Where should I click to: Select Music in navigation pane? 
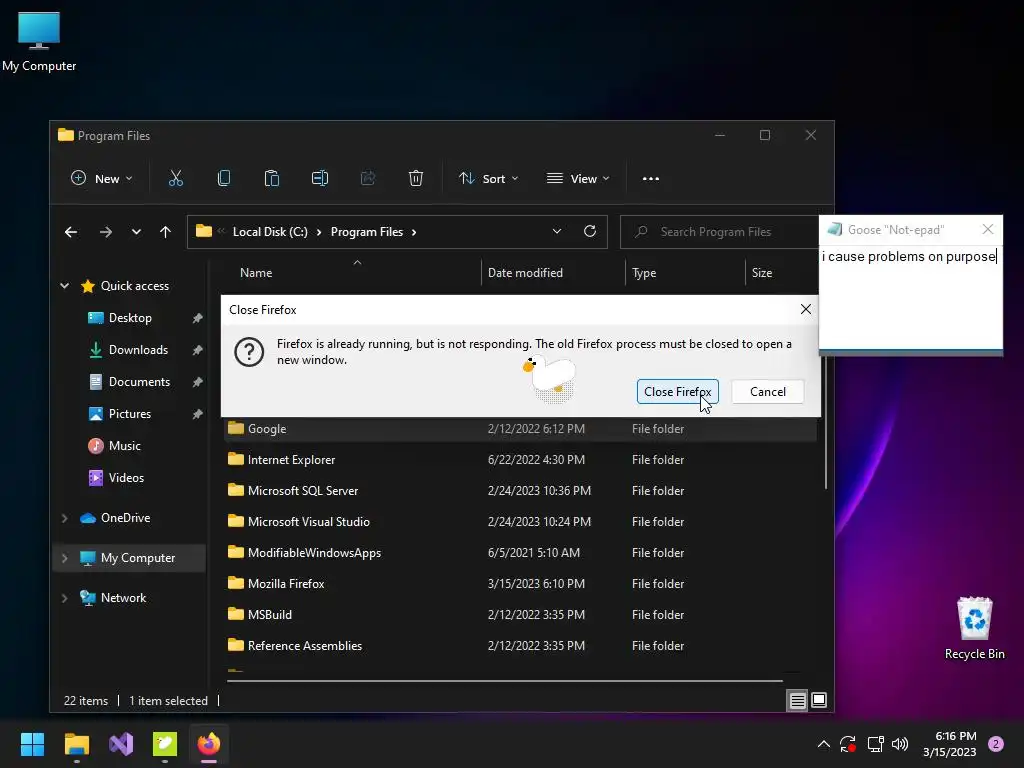click(x=124, y=446)
